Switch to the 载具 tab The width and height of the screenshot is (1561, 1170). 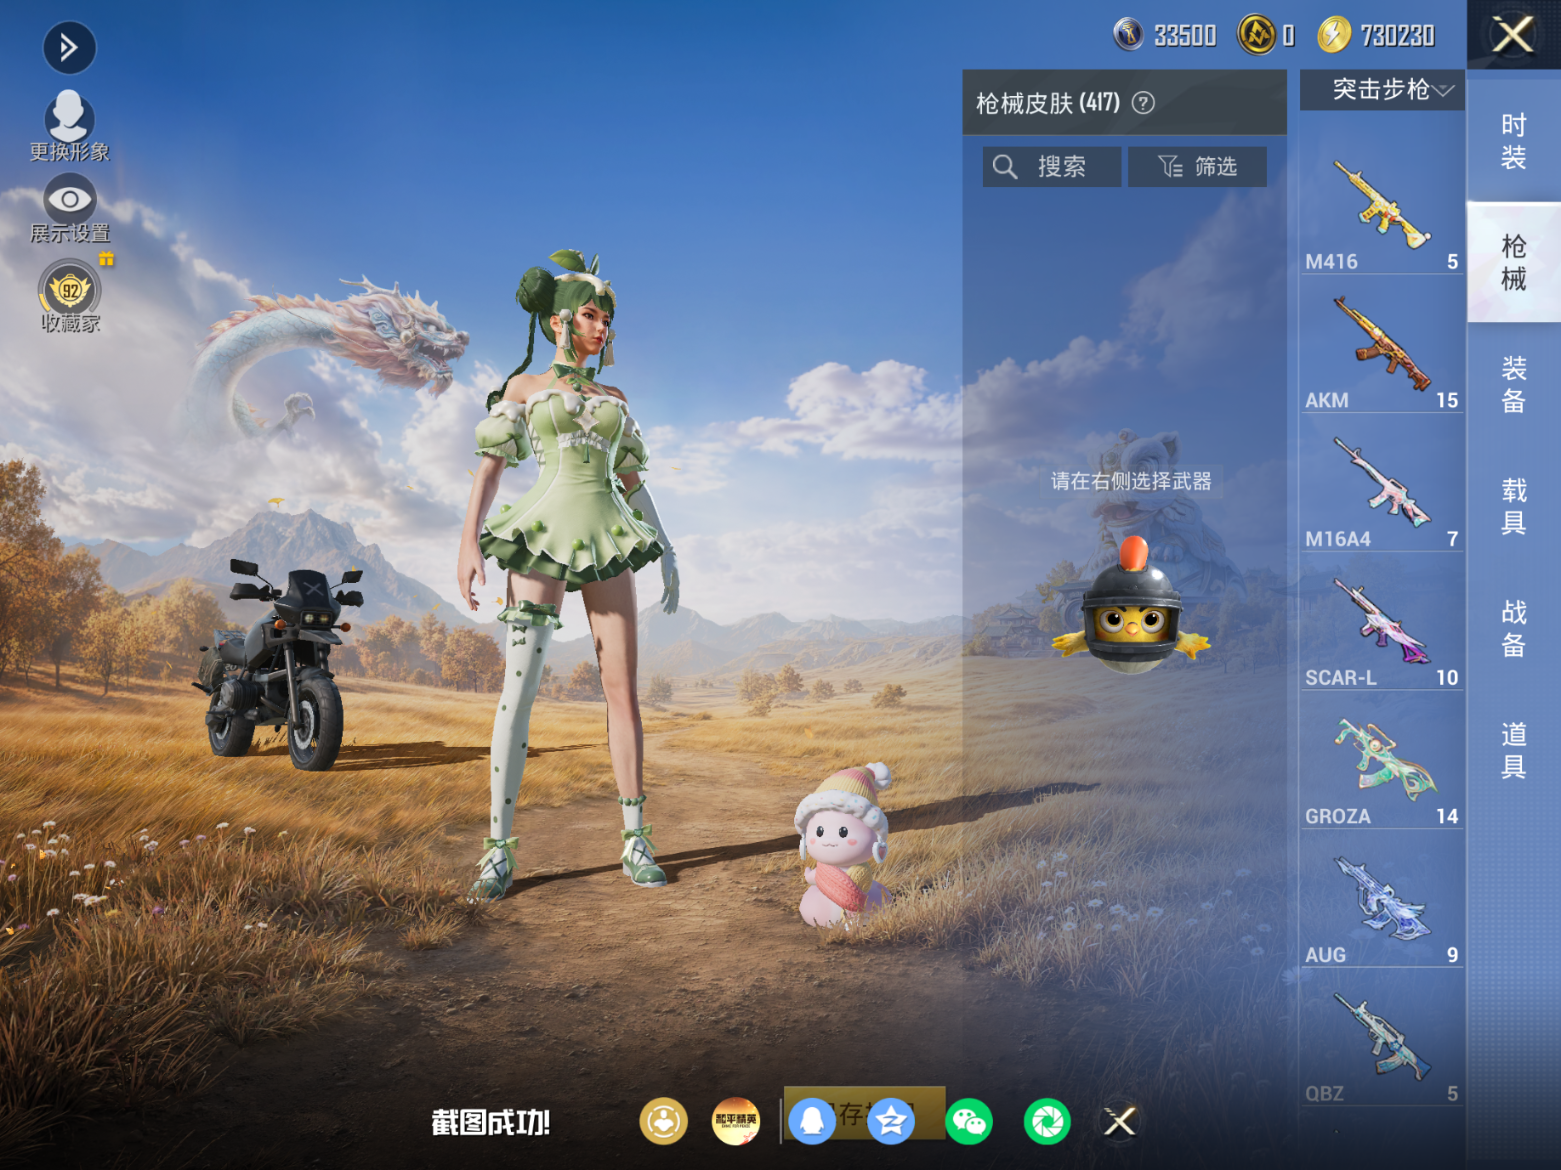click(1514, 506)
